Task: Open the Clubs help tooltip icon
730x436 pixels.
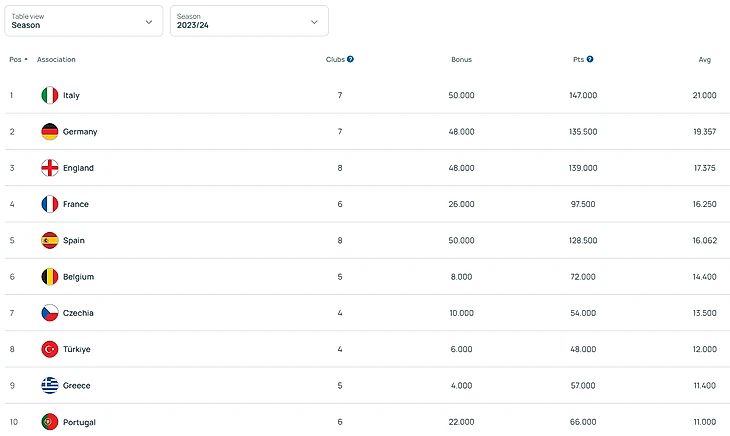Action: (x=351, y=59)
